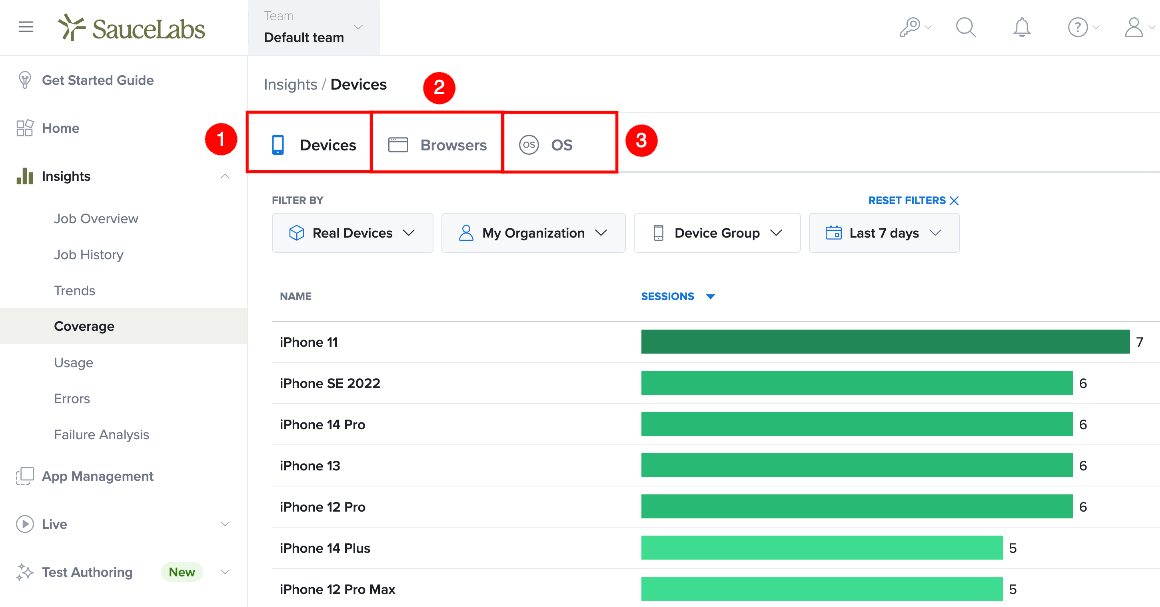Select iPhone 14 Pro row name
Image resolution: width=1160 pixels, height=607 pixels.
click(323, 424)
